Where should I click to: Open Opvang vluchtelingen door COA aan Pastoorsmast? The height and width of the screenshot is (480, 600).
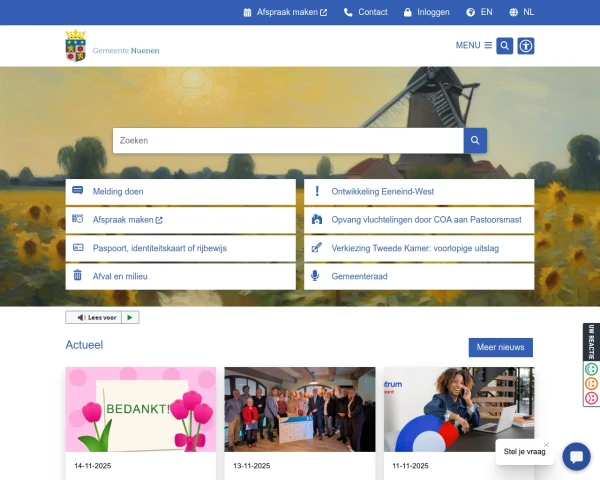pos(419,220)
